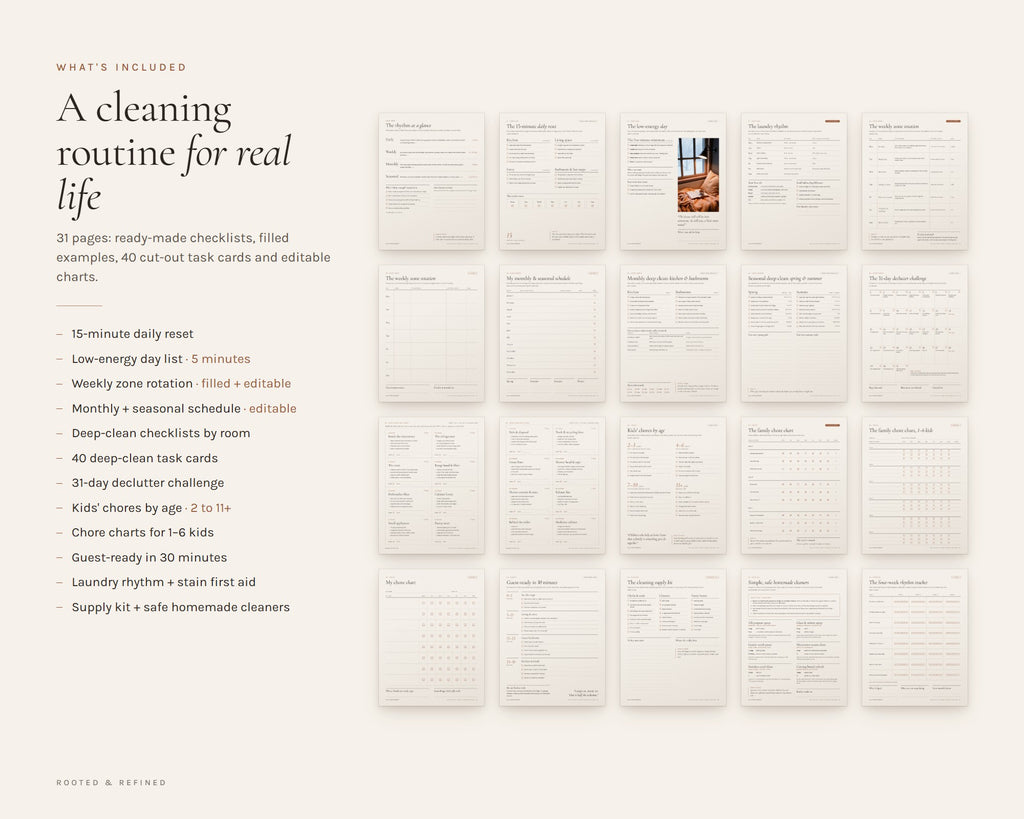Viewport: 1024px width, 819px height.
Task: Select task cards page with 'Behind the toilet' card
Action: (552, 485)
